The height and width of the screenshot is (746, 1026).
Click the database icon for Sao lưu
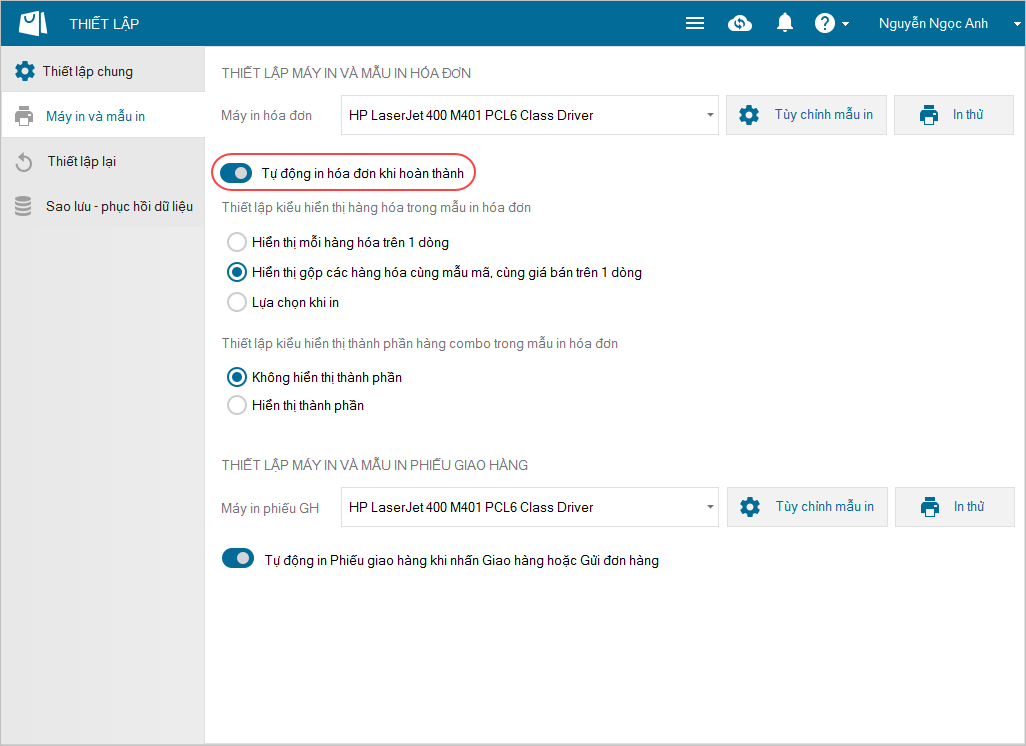(x=23, y=206)
